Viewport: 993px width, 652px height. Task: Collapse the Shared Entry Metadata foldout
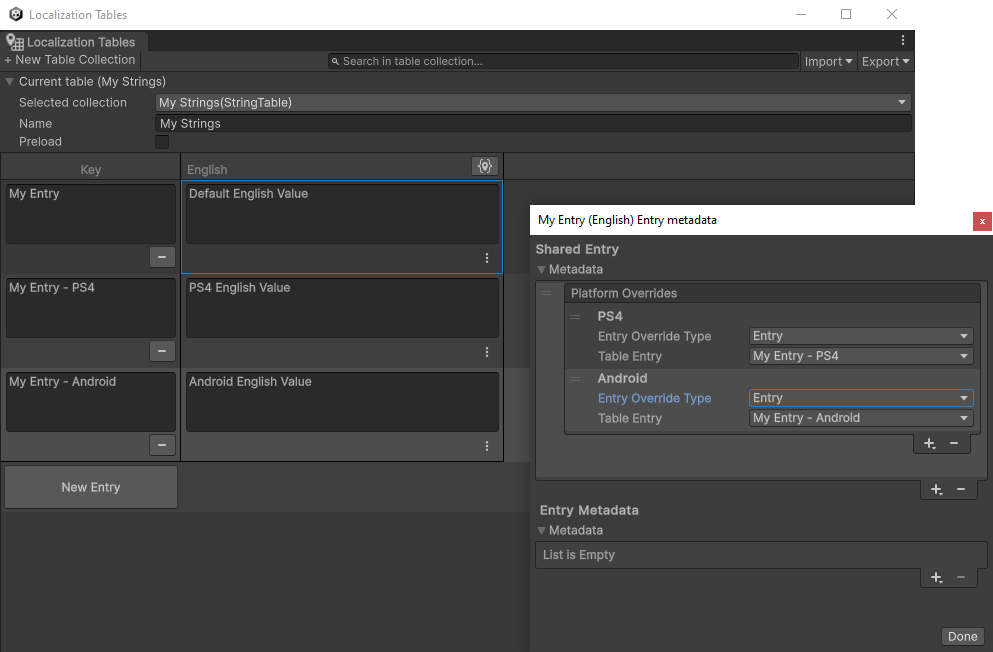tap(541, 270)
